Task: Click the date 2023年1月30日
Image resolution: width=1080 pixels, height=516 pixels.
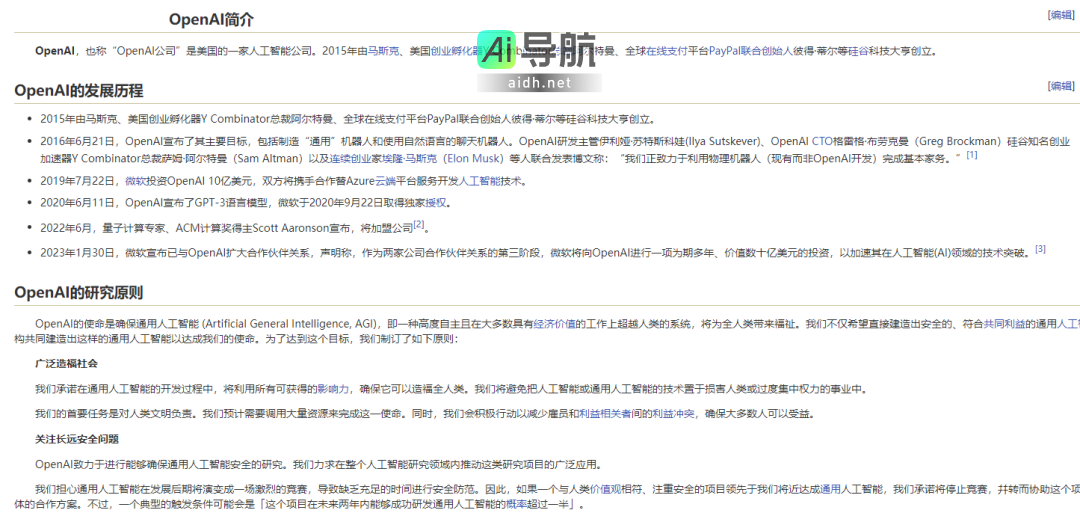Action: (x=75, y=252)
